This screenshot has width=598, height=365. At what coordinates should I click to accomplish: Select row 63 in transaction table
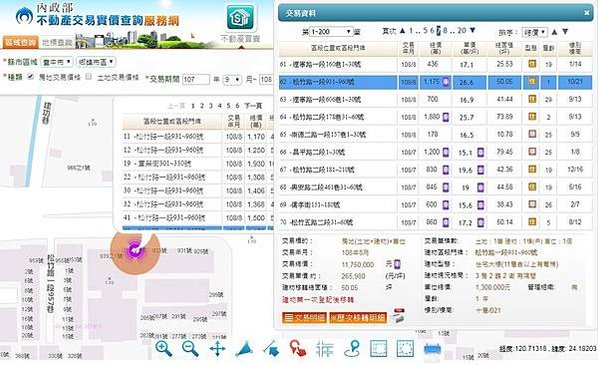pyautogui.click(x=435, y=100)
